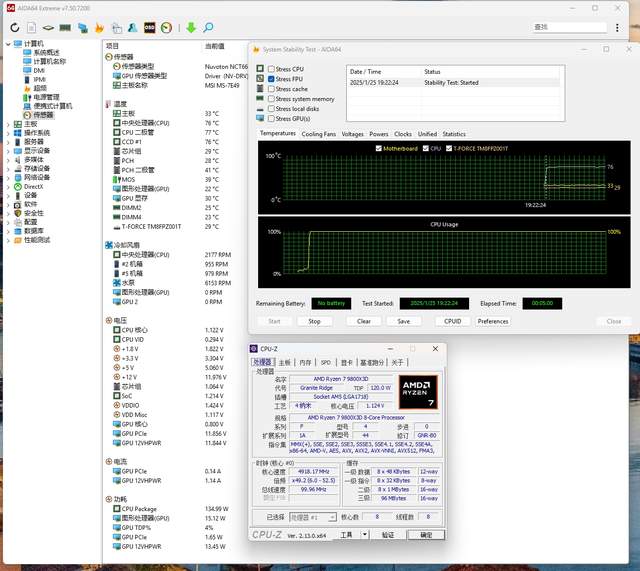Click the green download arrow toolbar icon
The height and width of the screenshot is (571, 640).
coord(191,27)
